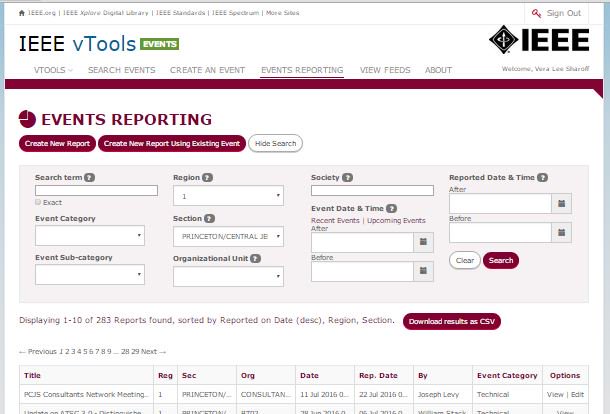This screenshot has height=414, width=610.
Task: Click the Events Reporting pie chart icon
Action: pyautogui.click(x=27, y=119)
